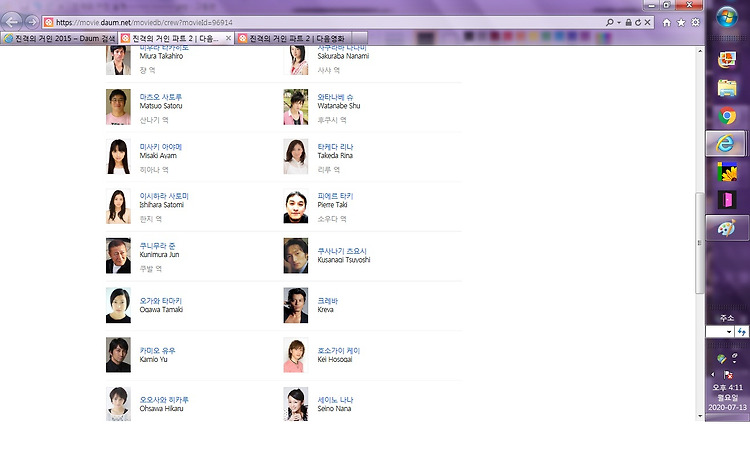
Task: Open Windows Explorer from the taskbar
Action: coord(727,88)
